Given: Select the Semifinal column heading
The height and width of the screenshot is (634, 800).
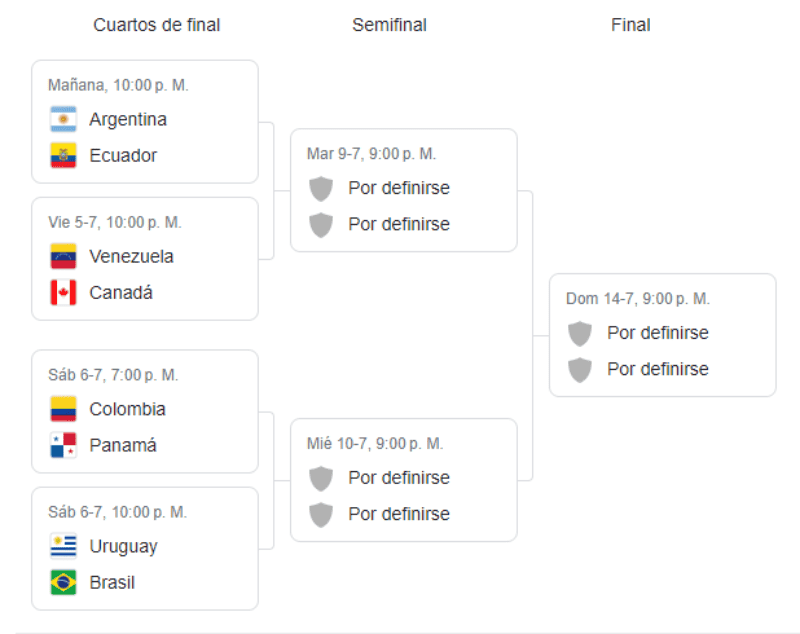Looking at the screenshot, I should 389,25.
